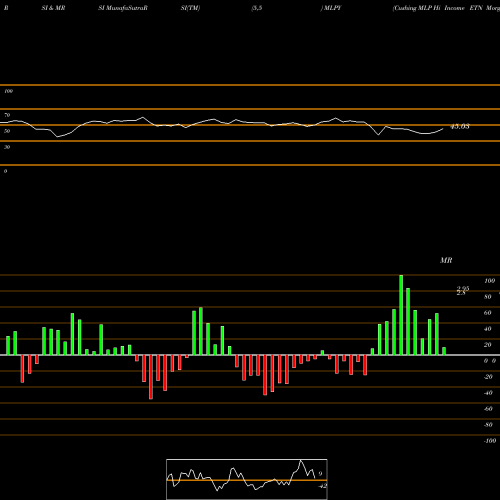Click the RSI axis label '30'
This screenshot has width=500, height=500.
(x=7, y=147)
